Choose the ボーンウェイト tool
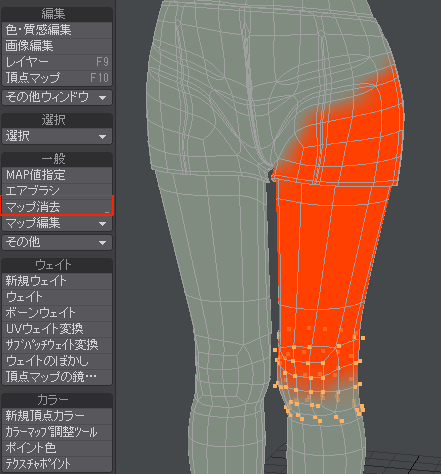The height and width of the screenshot is (474, 441). [57, 313]
